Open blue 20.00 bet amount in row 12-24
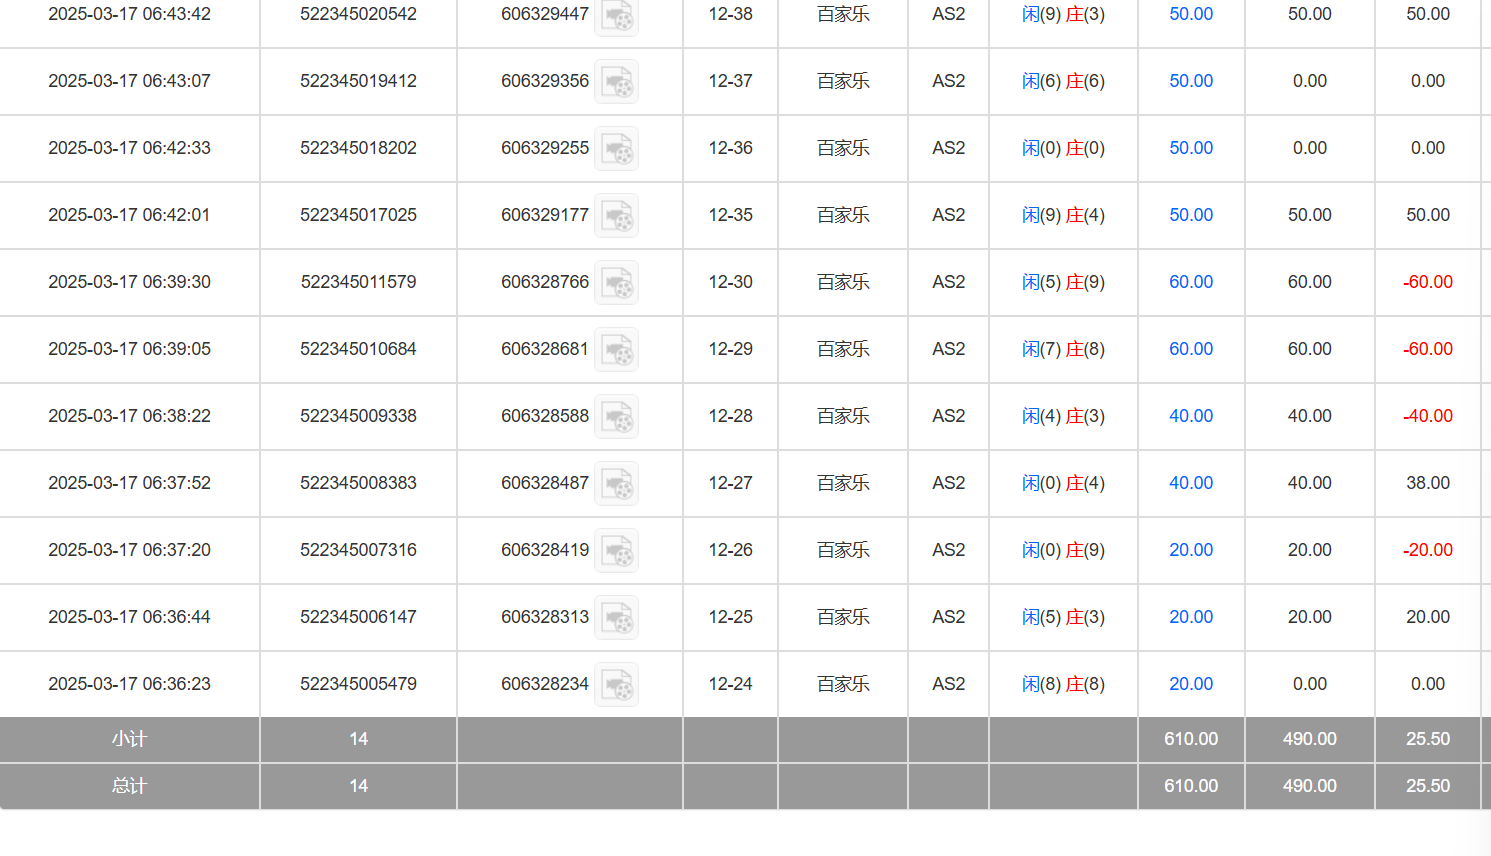The width and height of the screenshot is (1491, 856). (x=1190, y=684)
